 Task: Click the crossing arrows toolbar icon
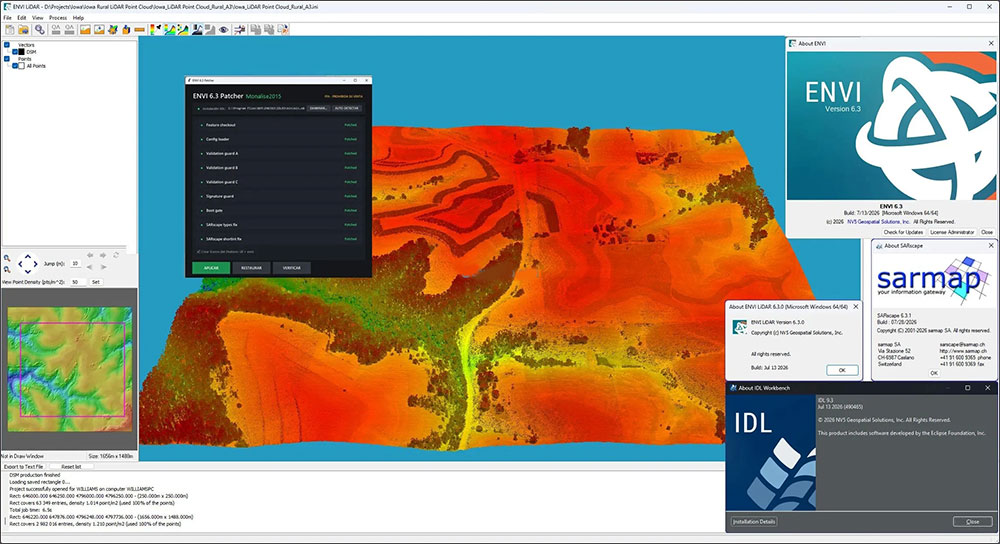pyautogui.click(x=240, y=29)
